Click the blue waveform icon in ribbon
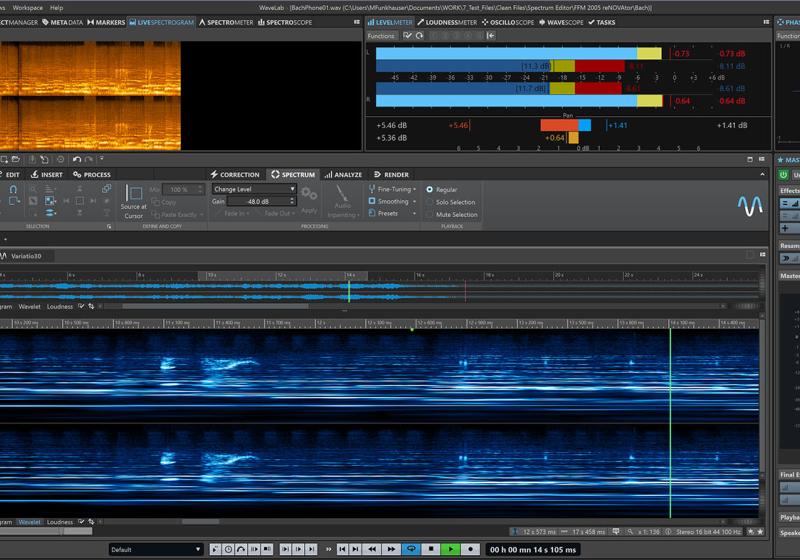Screen dimensions: 800x560 click(749, 205)
